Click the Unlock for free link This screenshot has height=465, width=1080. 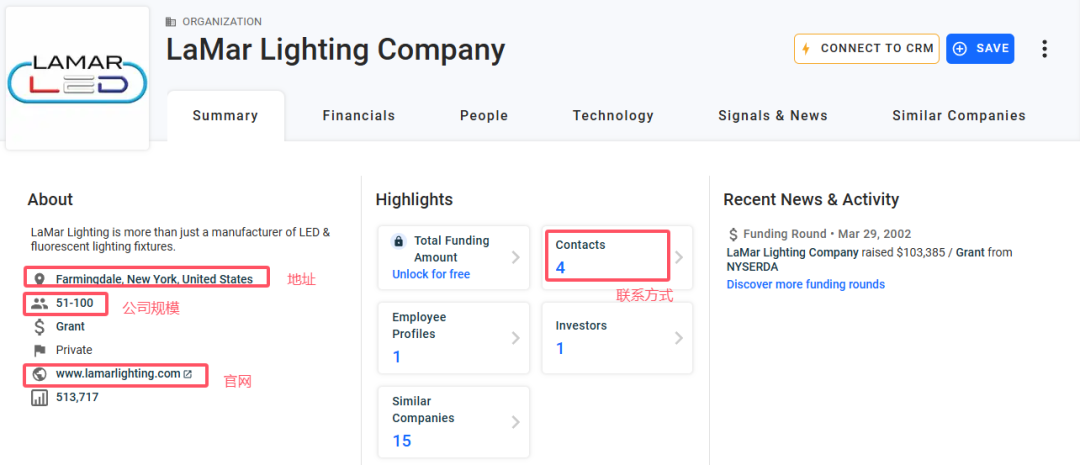pyautogui.click(x=431, y=275)
